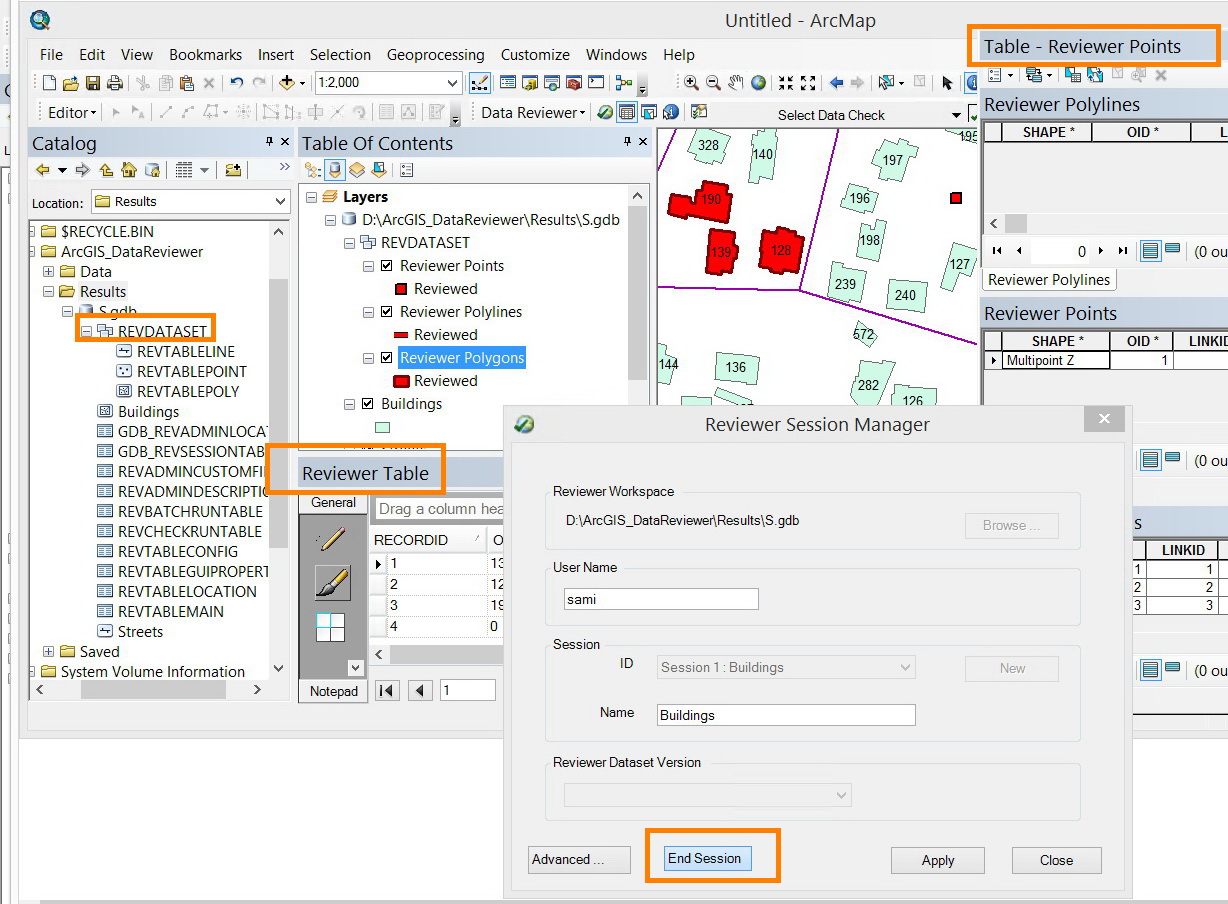The image size is (1228, 904).
Task: Click the New map document icon
Action: (x=50, y=83)
